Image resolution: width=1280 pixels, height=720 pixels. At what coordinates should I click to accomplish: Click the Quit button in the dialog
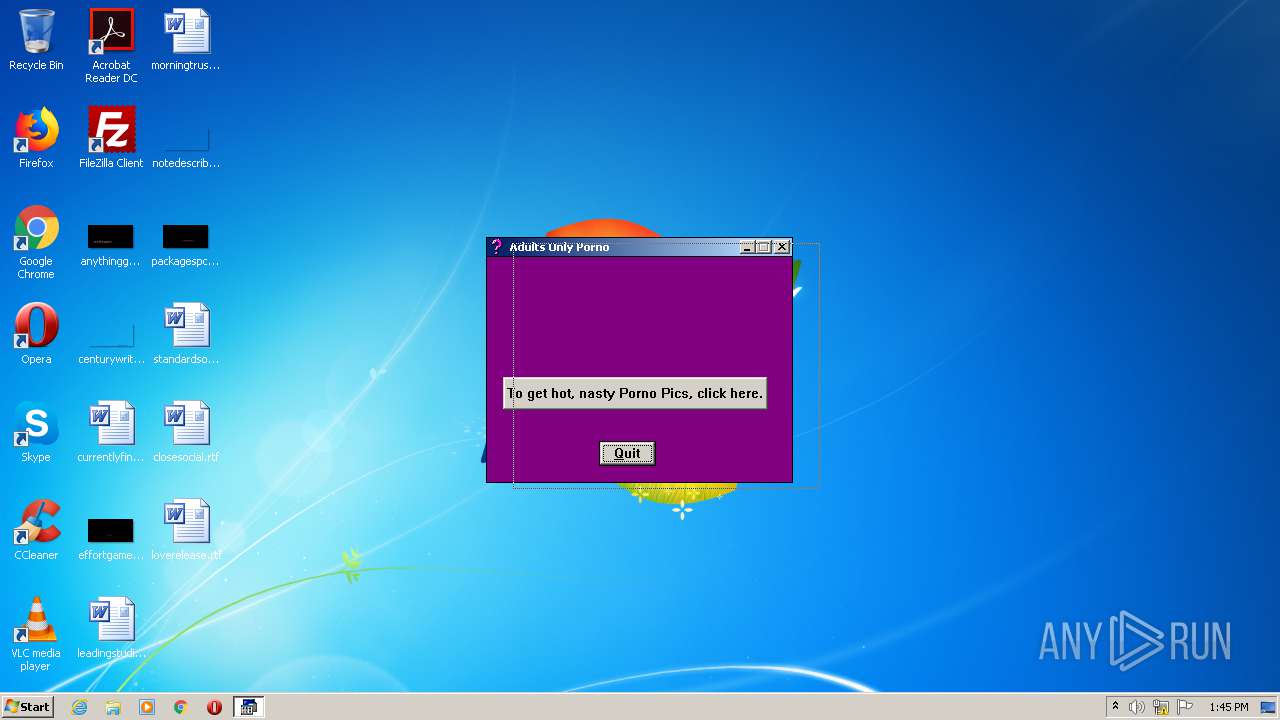[627, 453]
